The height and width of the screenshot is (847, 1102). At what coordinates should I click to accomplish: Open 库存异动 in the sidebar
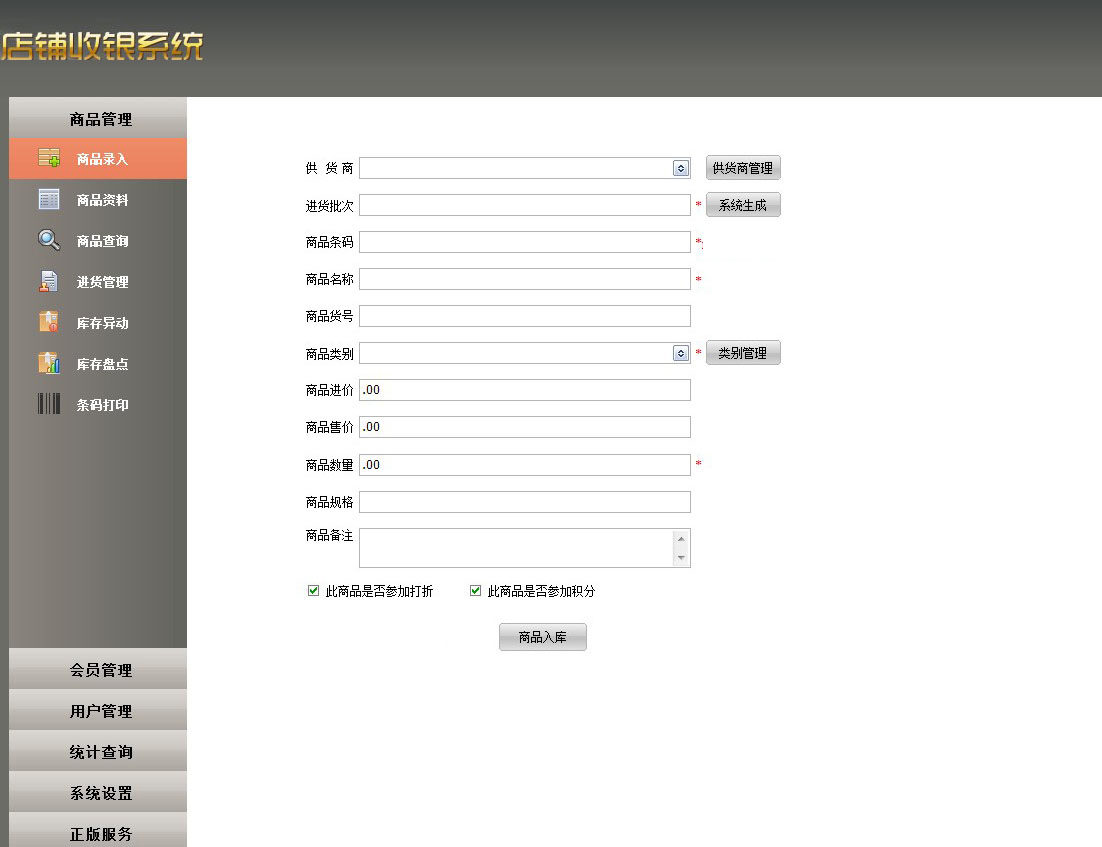click(x=98, y=323)
